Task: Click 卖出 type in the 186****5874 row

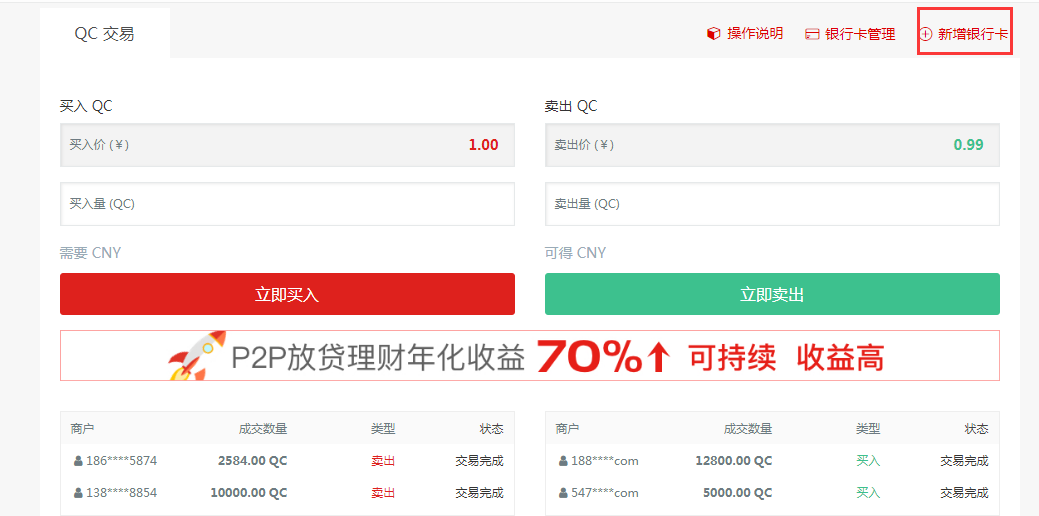Action: tap(383, 461)
